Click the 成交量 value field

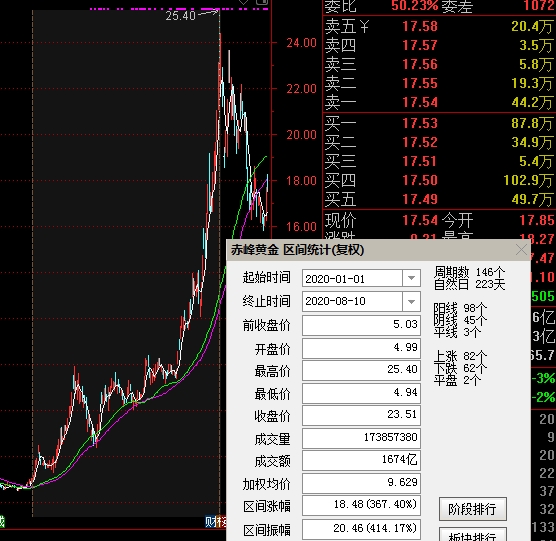click(x=361, y=437)
